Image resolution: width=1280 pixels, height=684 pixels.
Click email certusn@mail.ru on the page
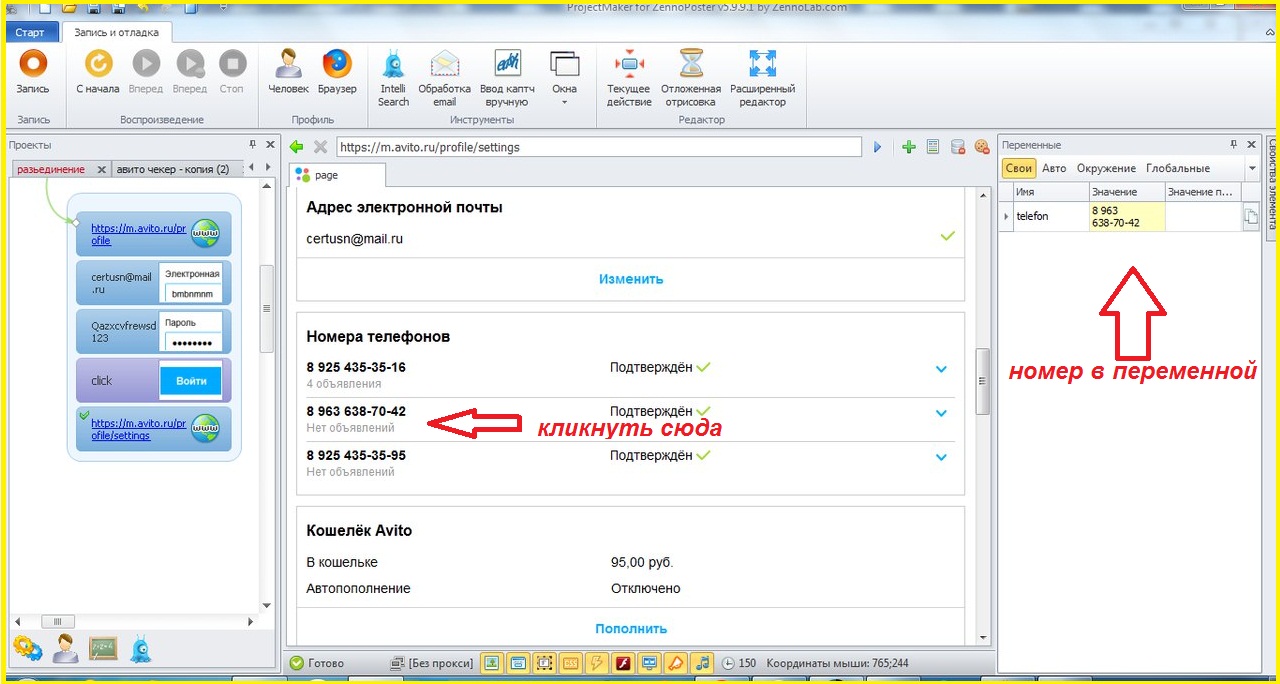[355, 239]
